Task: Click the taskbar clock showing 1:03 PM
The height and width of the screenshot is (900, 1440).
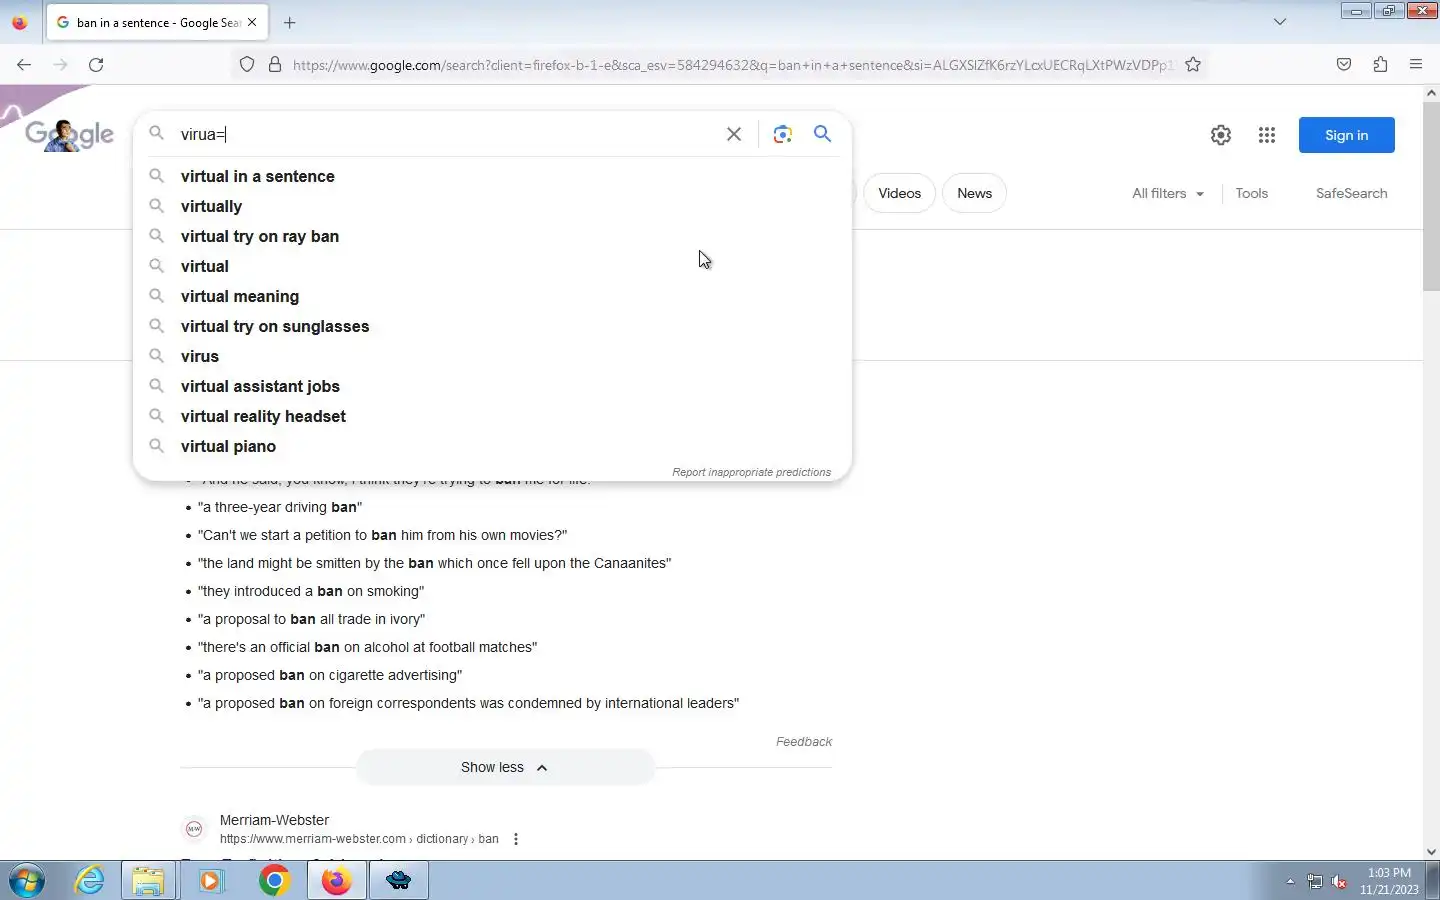Action: [x=1389, y=881]
